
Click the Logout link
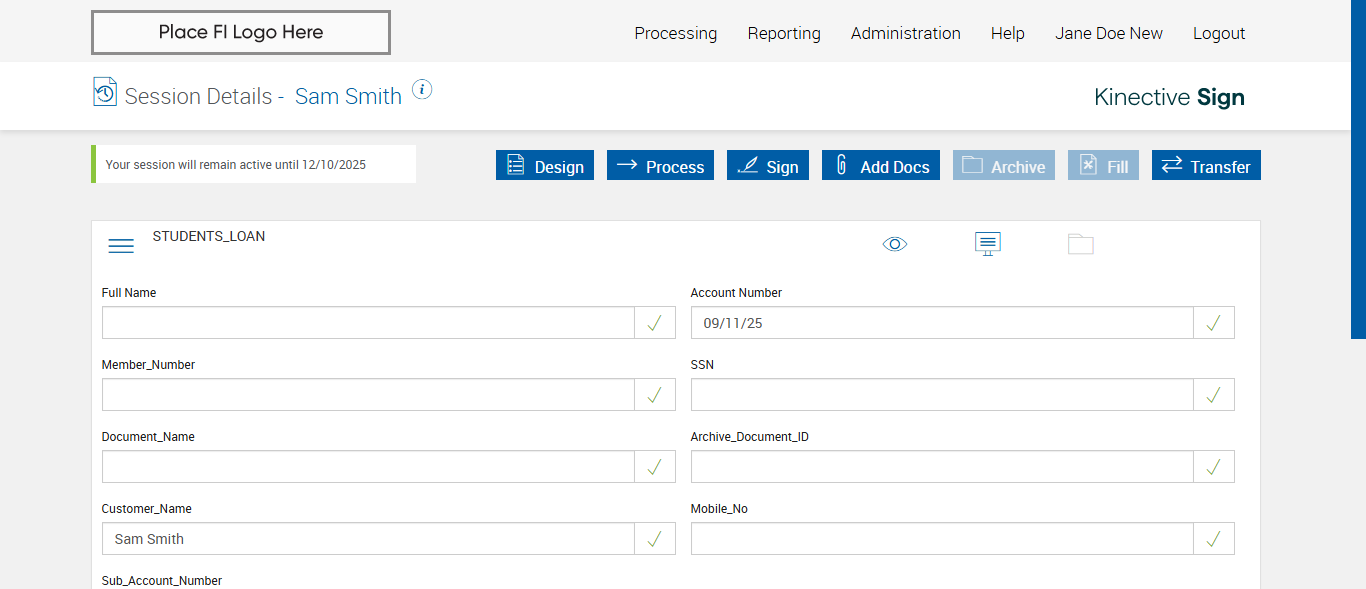pos(1219,33)
